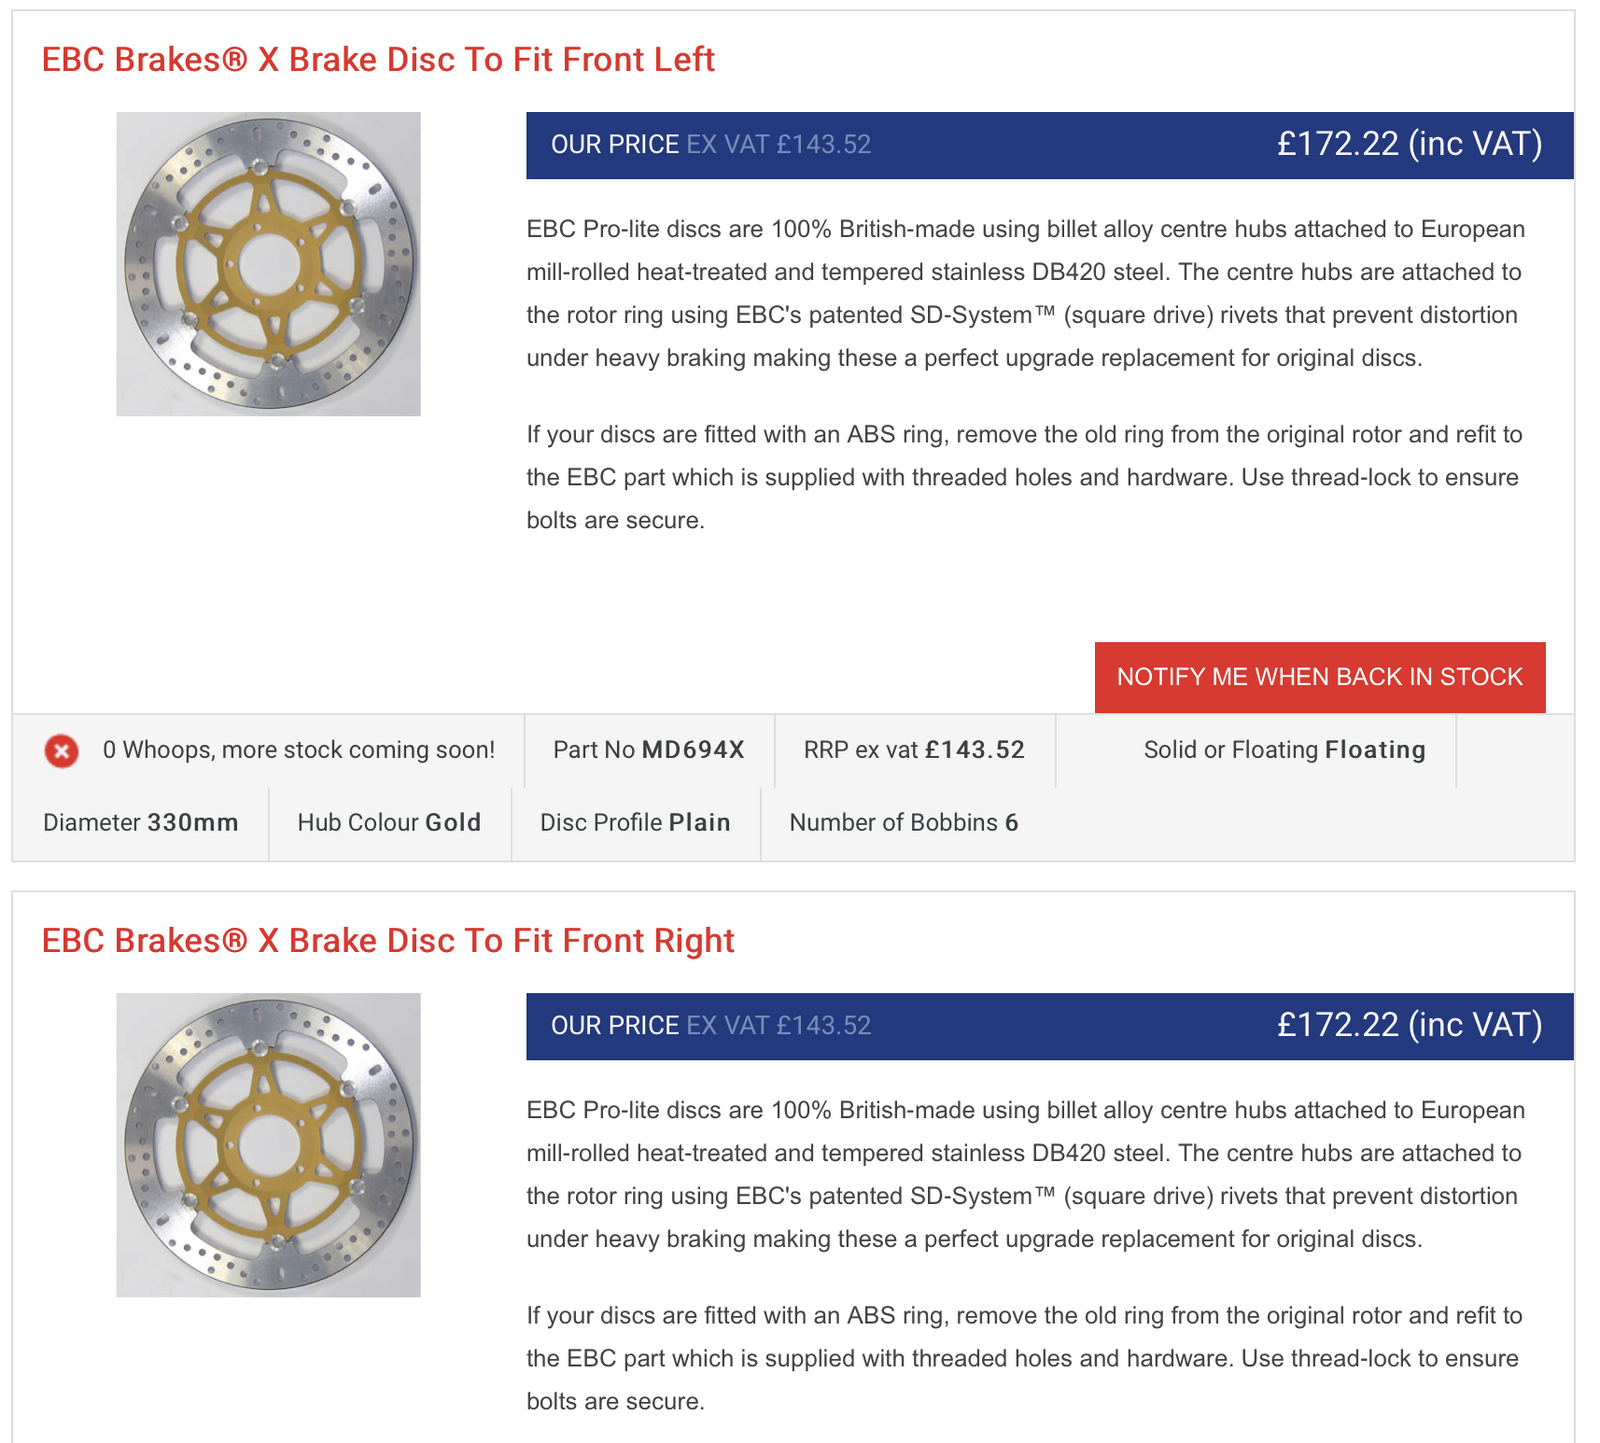Click the RRP ex vat £143.52 cell
Image resolution: width=1600 pixels, height=1443 pixels.
(x=914, y=750)
